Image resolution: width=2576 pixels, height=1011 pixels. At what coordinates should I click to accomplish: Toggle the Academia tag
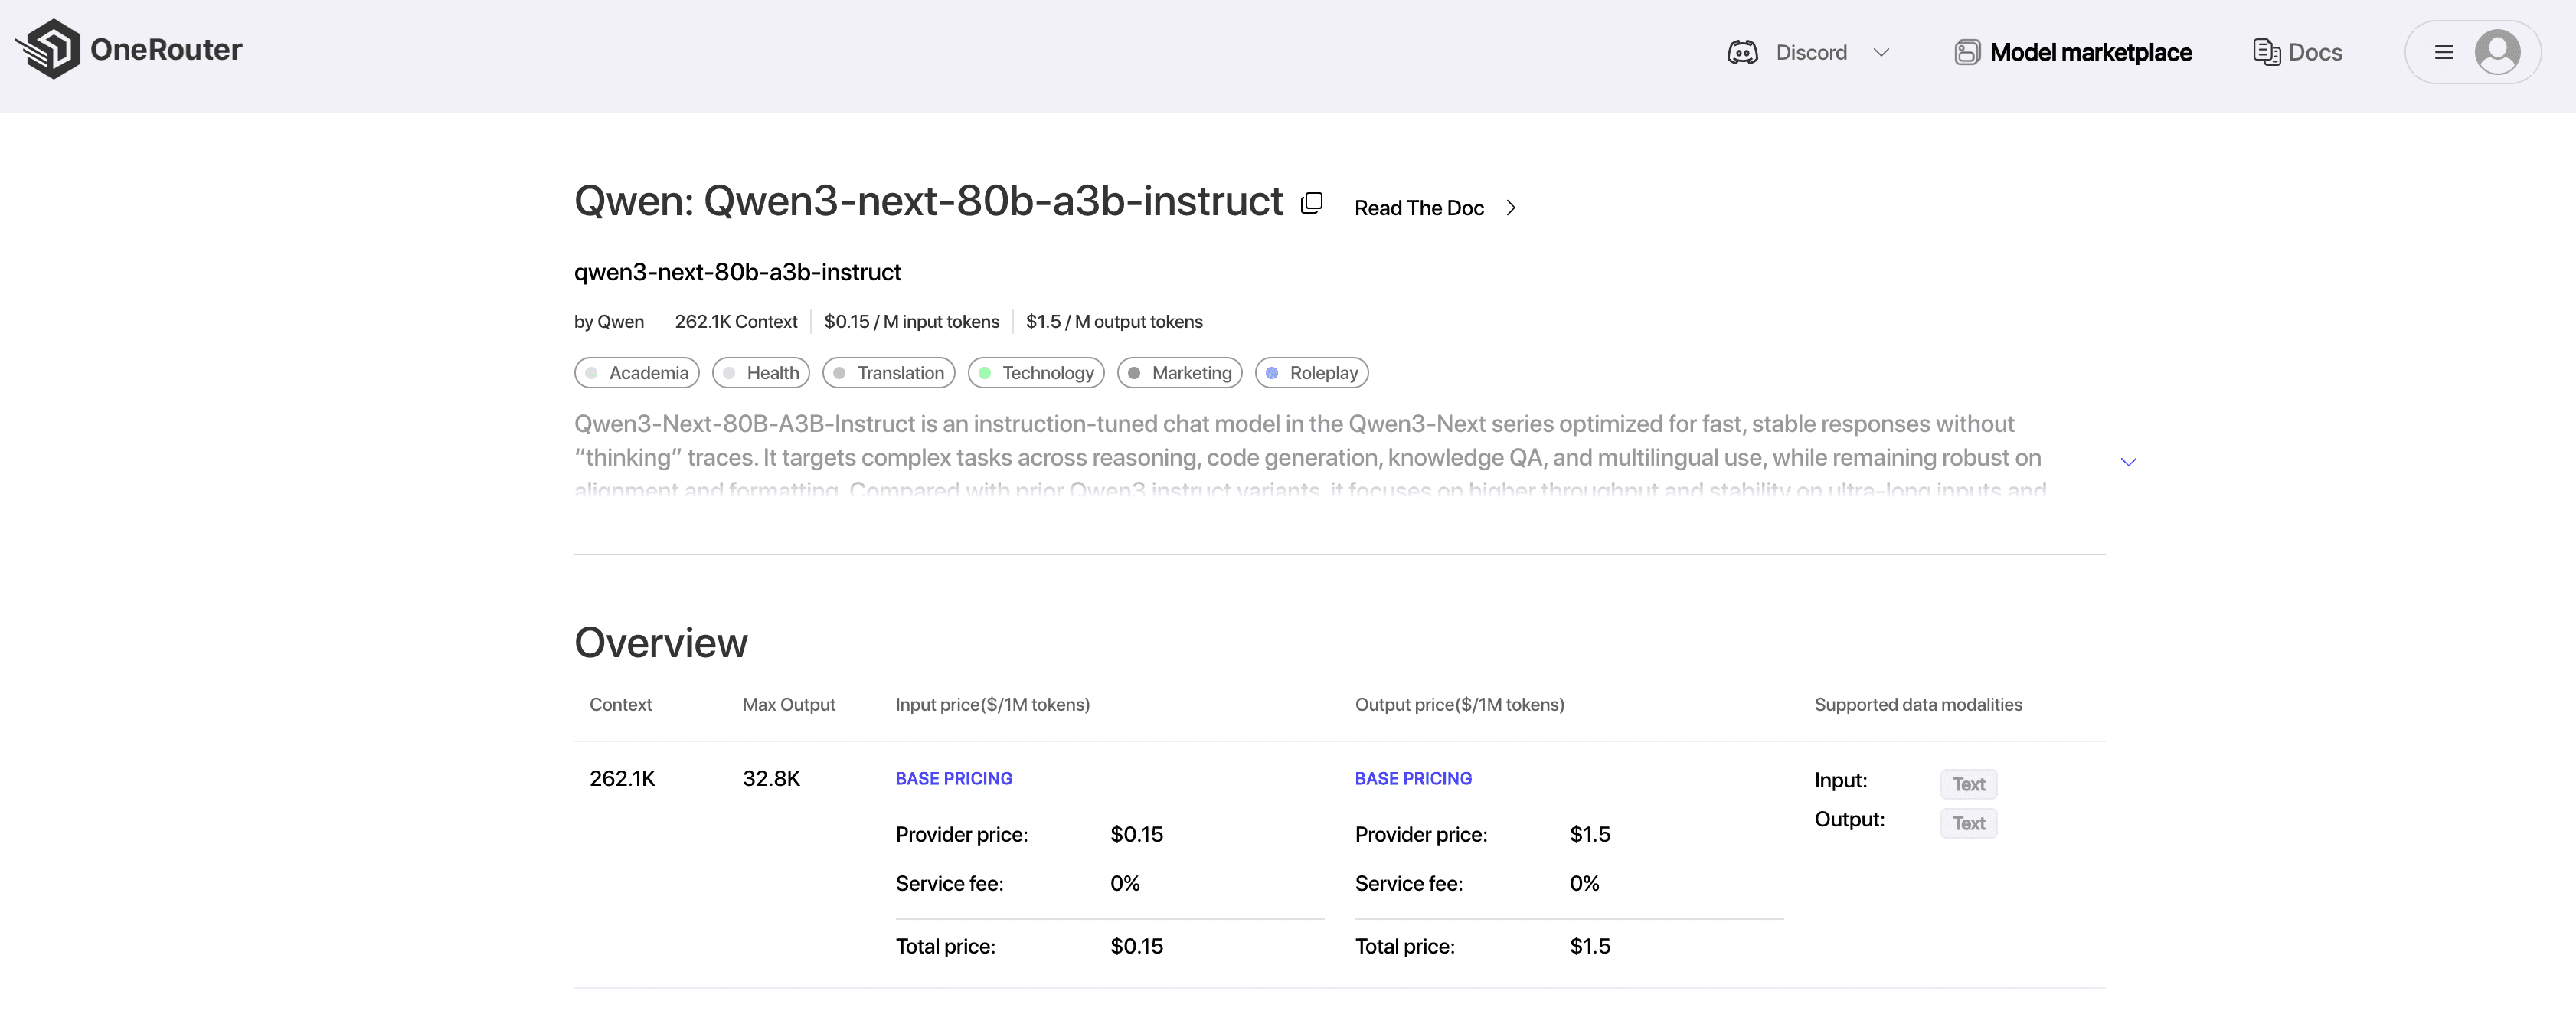pos(637,373)
